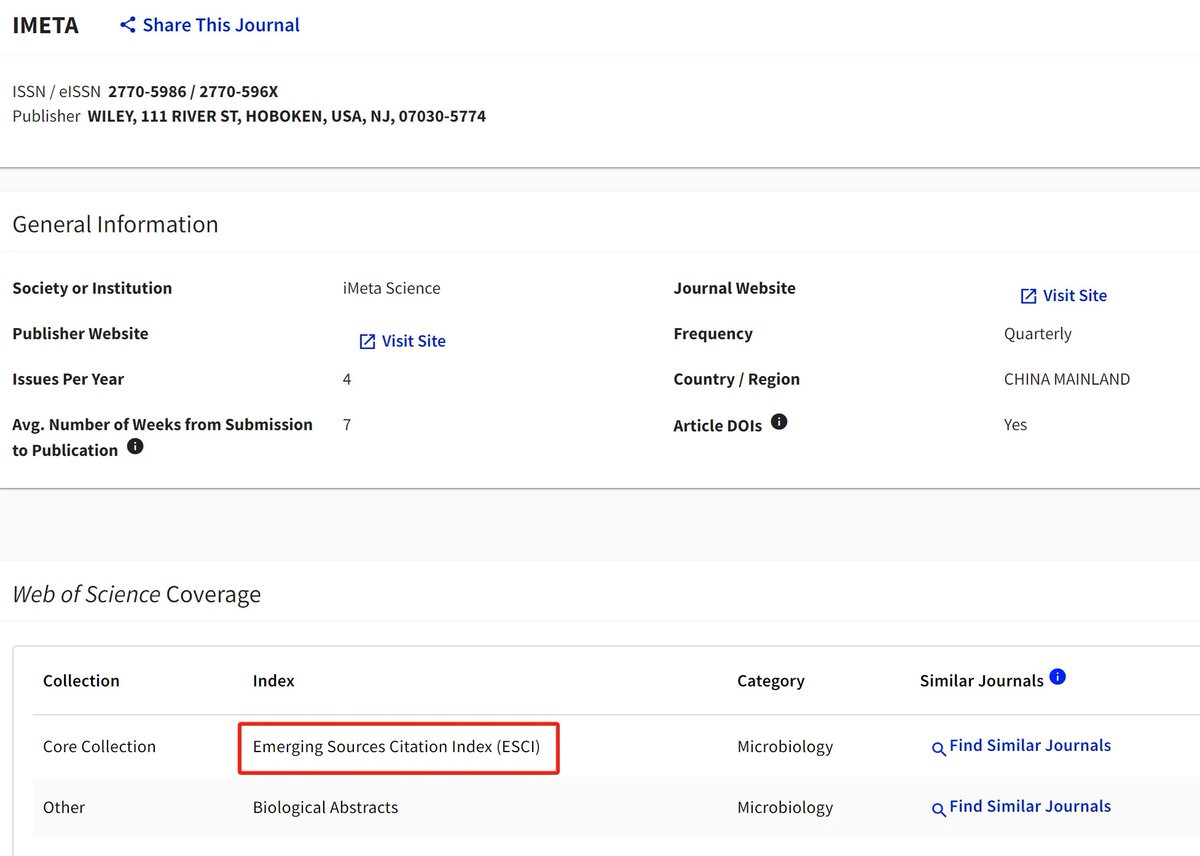The height and width of the screenshot is (856, 1200).
Task: Show info for Avg. Weeks to Publication
Action: [135, 447]
